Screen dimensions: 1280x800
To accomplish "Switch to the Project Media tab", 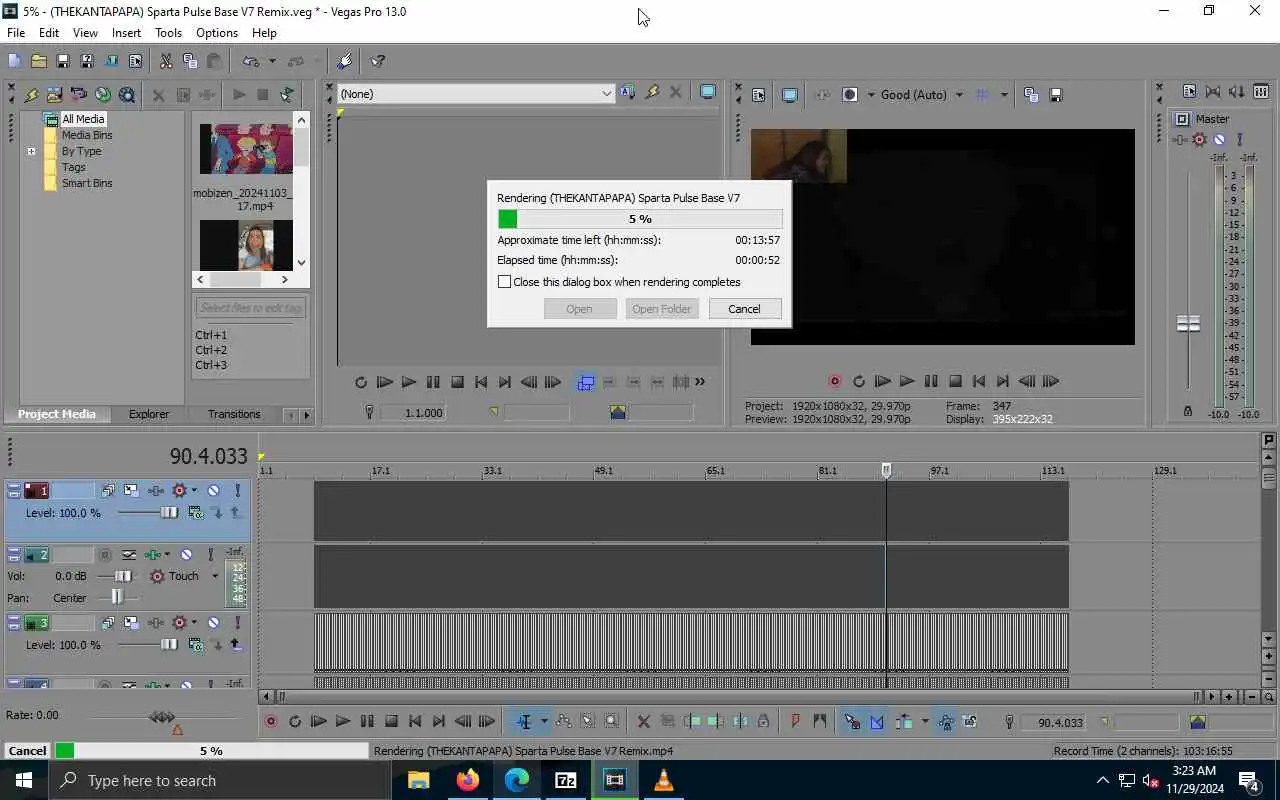I will coord(57,414).
